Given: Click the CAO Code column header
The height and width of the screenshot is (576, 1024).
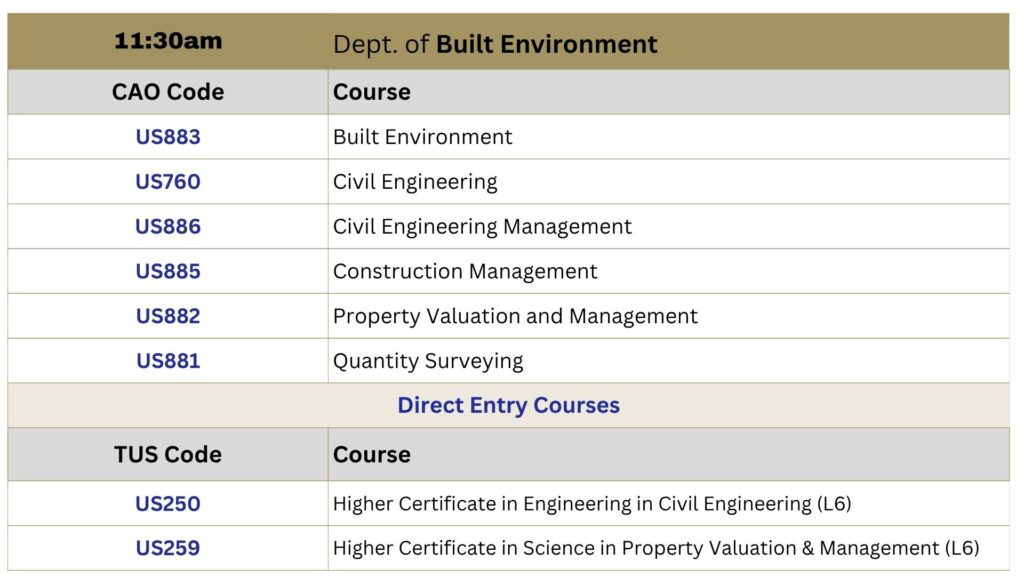Looking at the screenshot, I should point(168,92).
